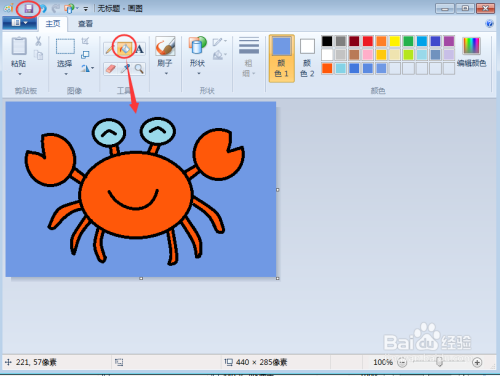Image resolution: width=500 pixels, height=376 pixels.
Task: Pick the gray-50% swatch in top row
Action: point(341,41)
